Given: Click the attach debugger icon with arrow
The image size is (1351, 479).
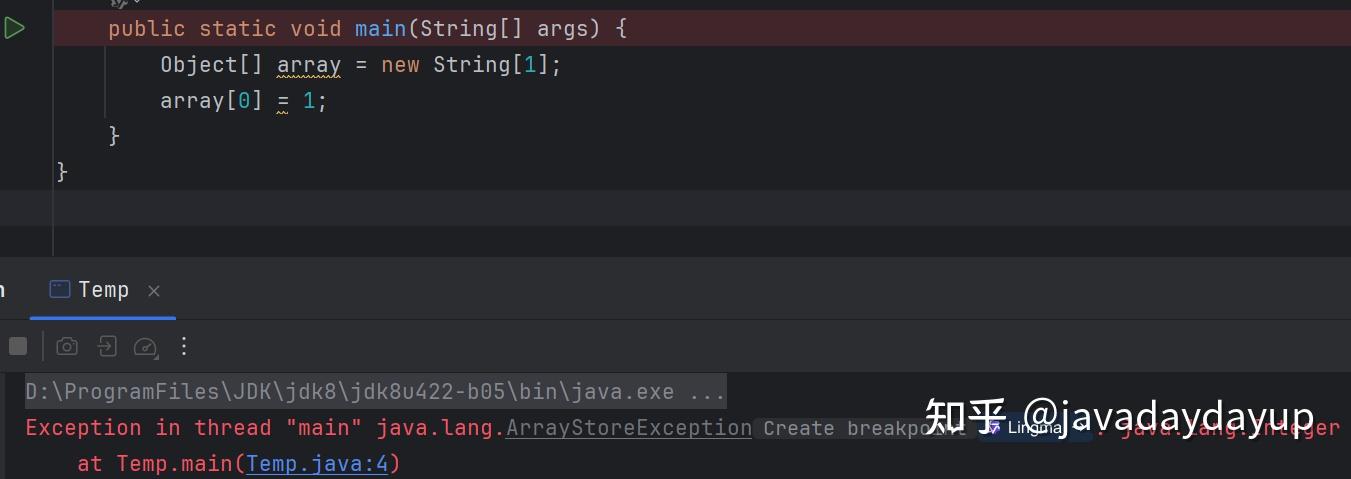Looking at the screenshot, I should click(107, 346).
